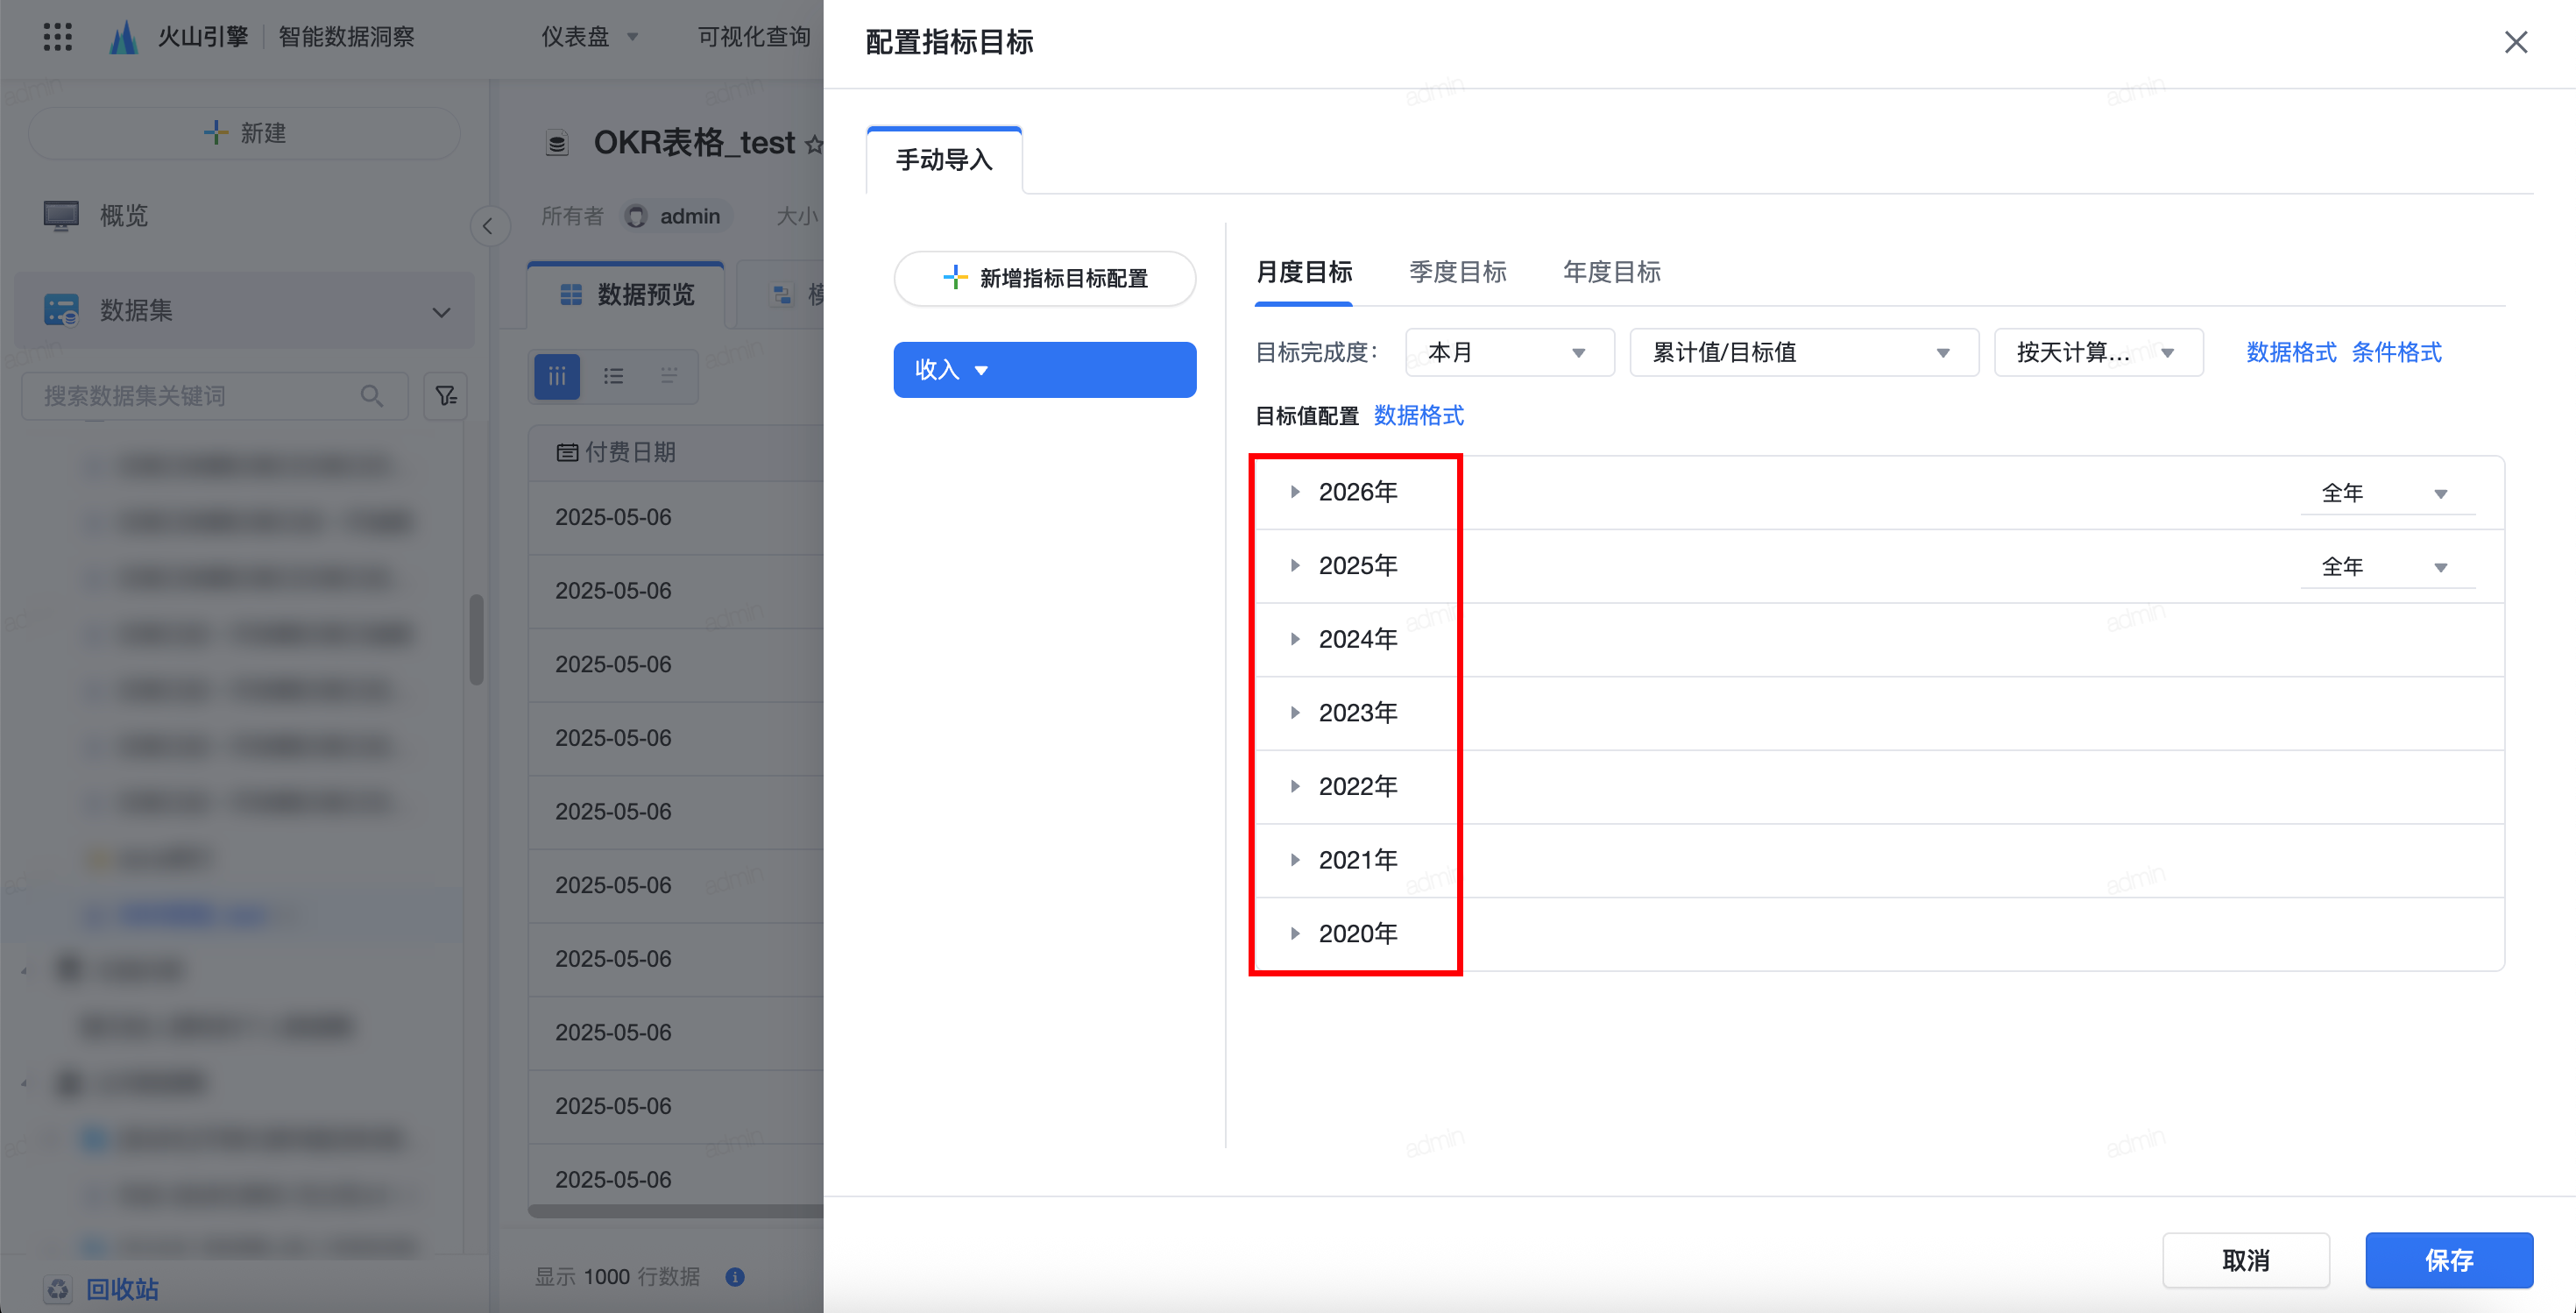Select the column grid view icon
The height and width of the screenshot is (1313, 2576).
pyautogui.click(x=557, y=376)
